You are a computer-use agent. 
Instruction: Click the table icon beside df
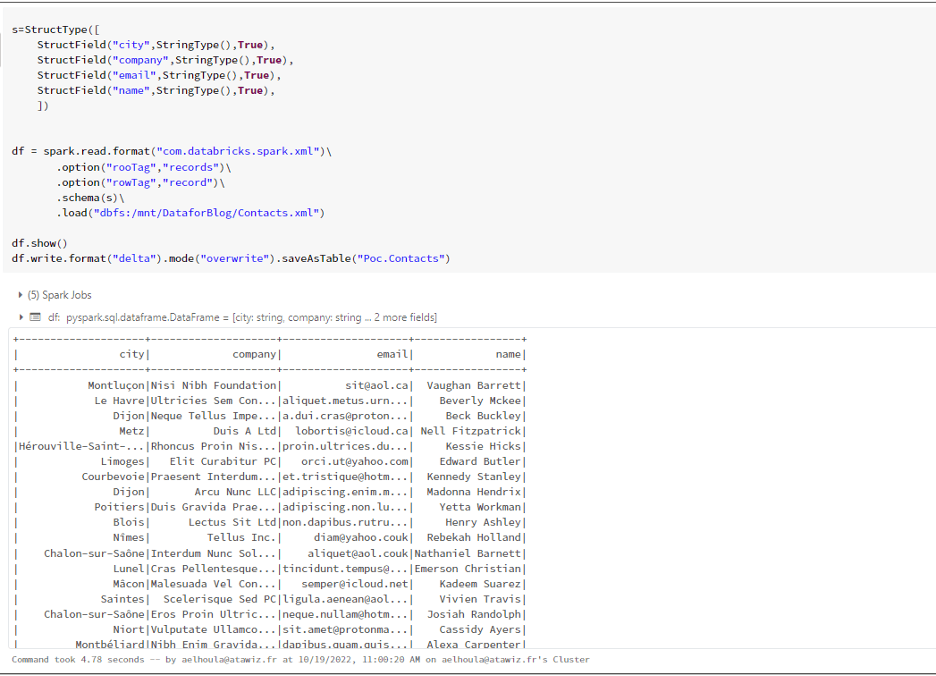click(35, 317)
